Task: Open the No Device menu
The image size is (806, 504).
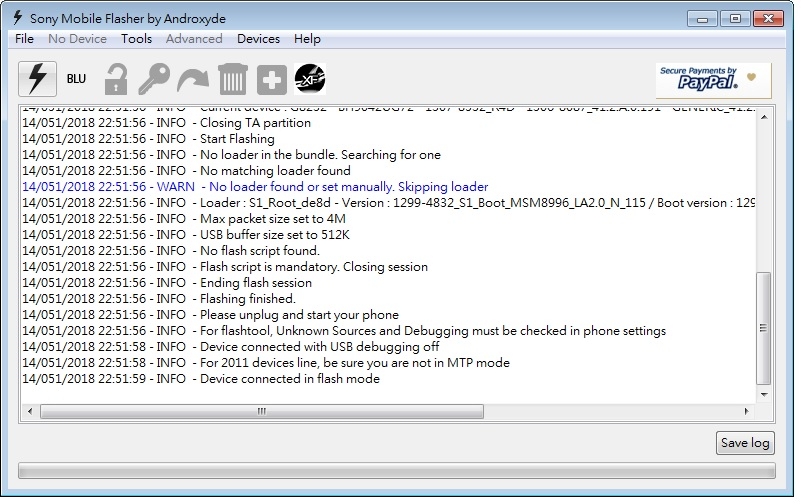Action: [x=78, y=39]
